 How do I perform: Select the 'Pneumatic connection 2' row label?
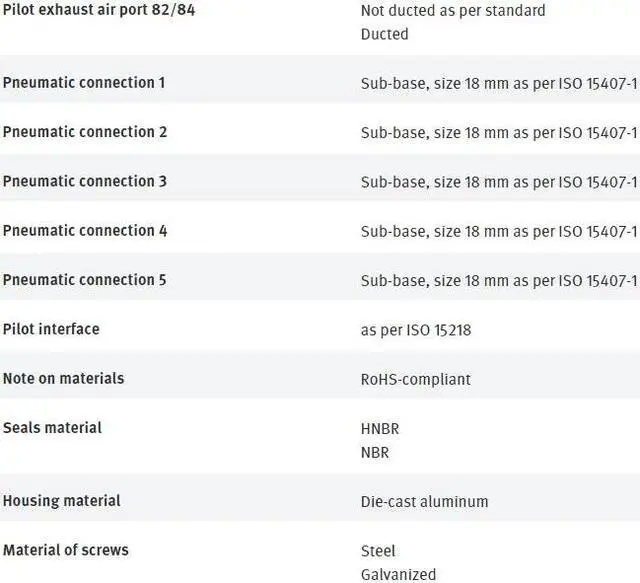click(84, 132)
